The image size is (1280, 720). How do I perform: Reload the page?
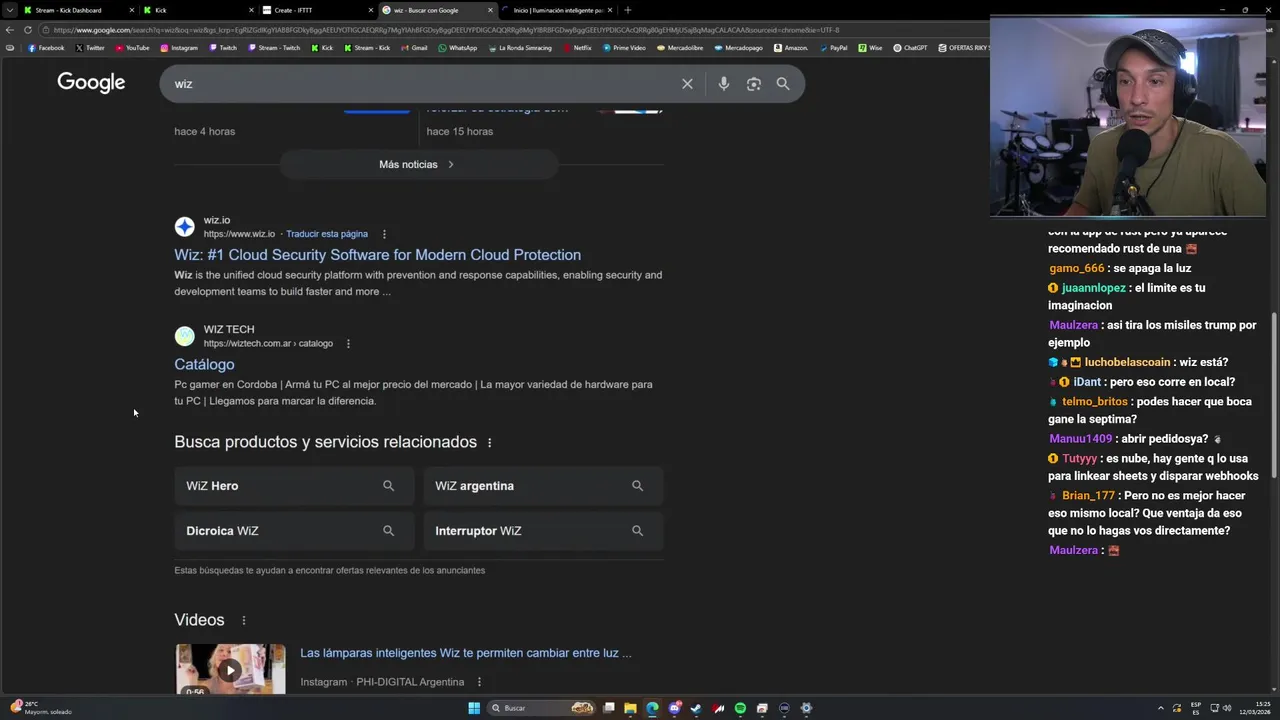[x=27, y=30]
